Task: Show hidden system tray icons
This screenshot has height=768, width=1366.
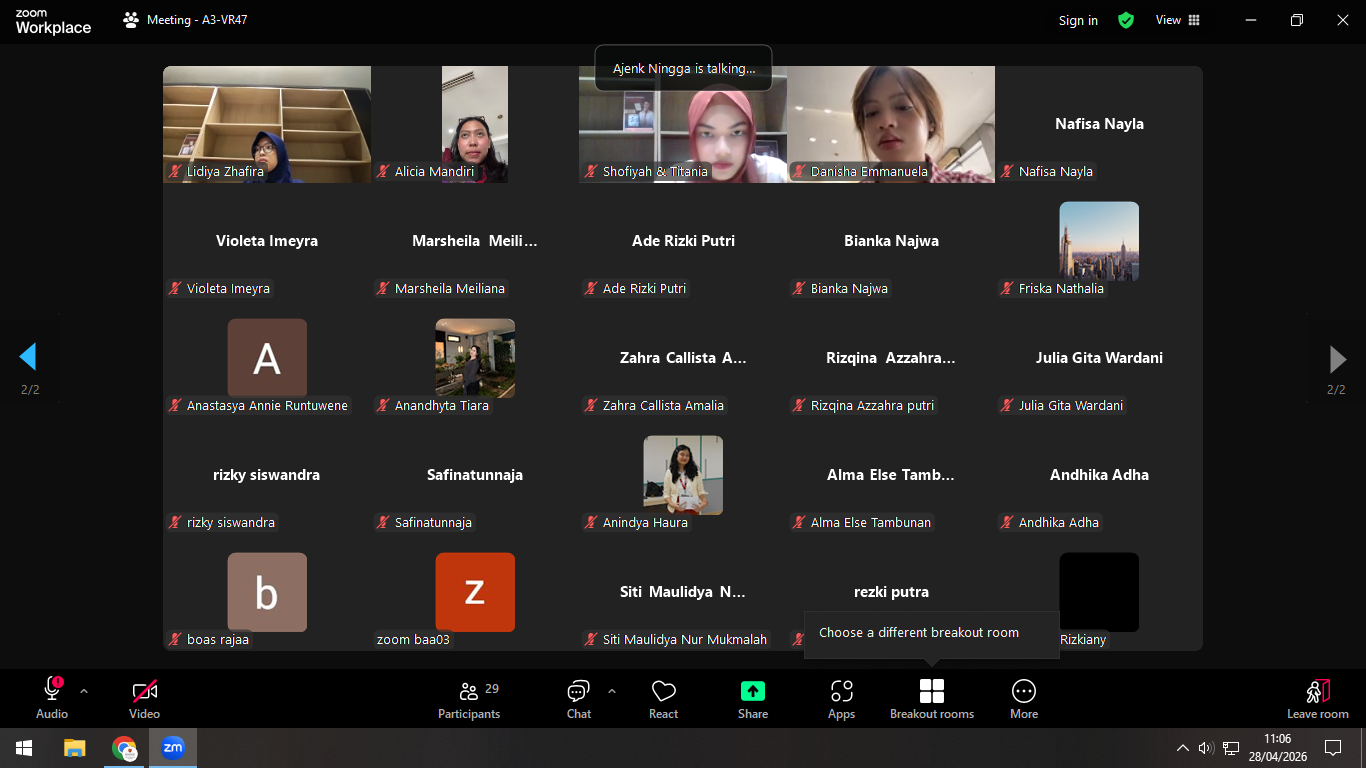Action: (x=1183, y=748)
